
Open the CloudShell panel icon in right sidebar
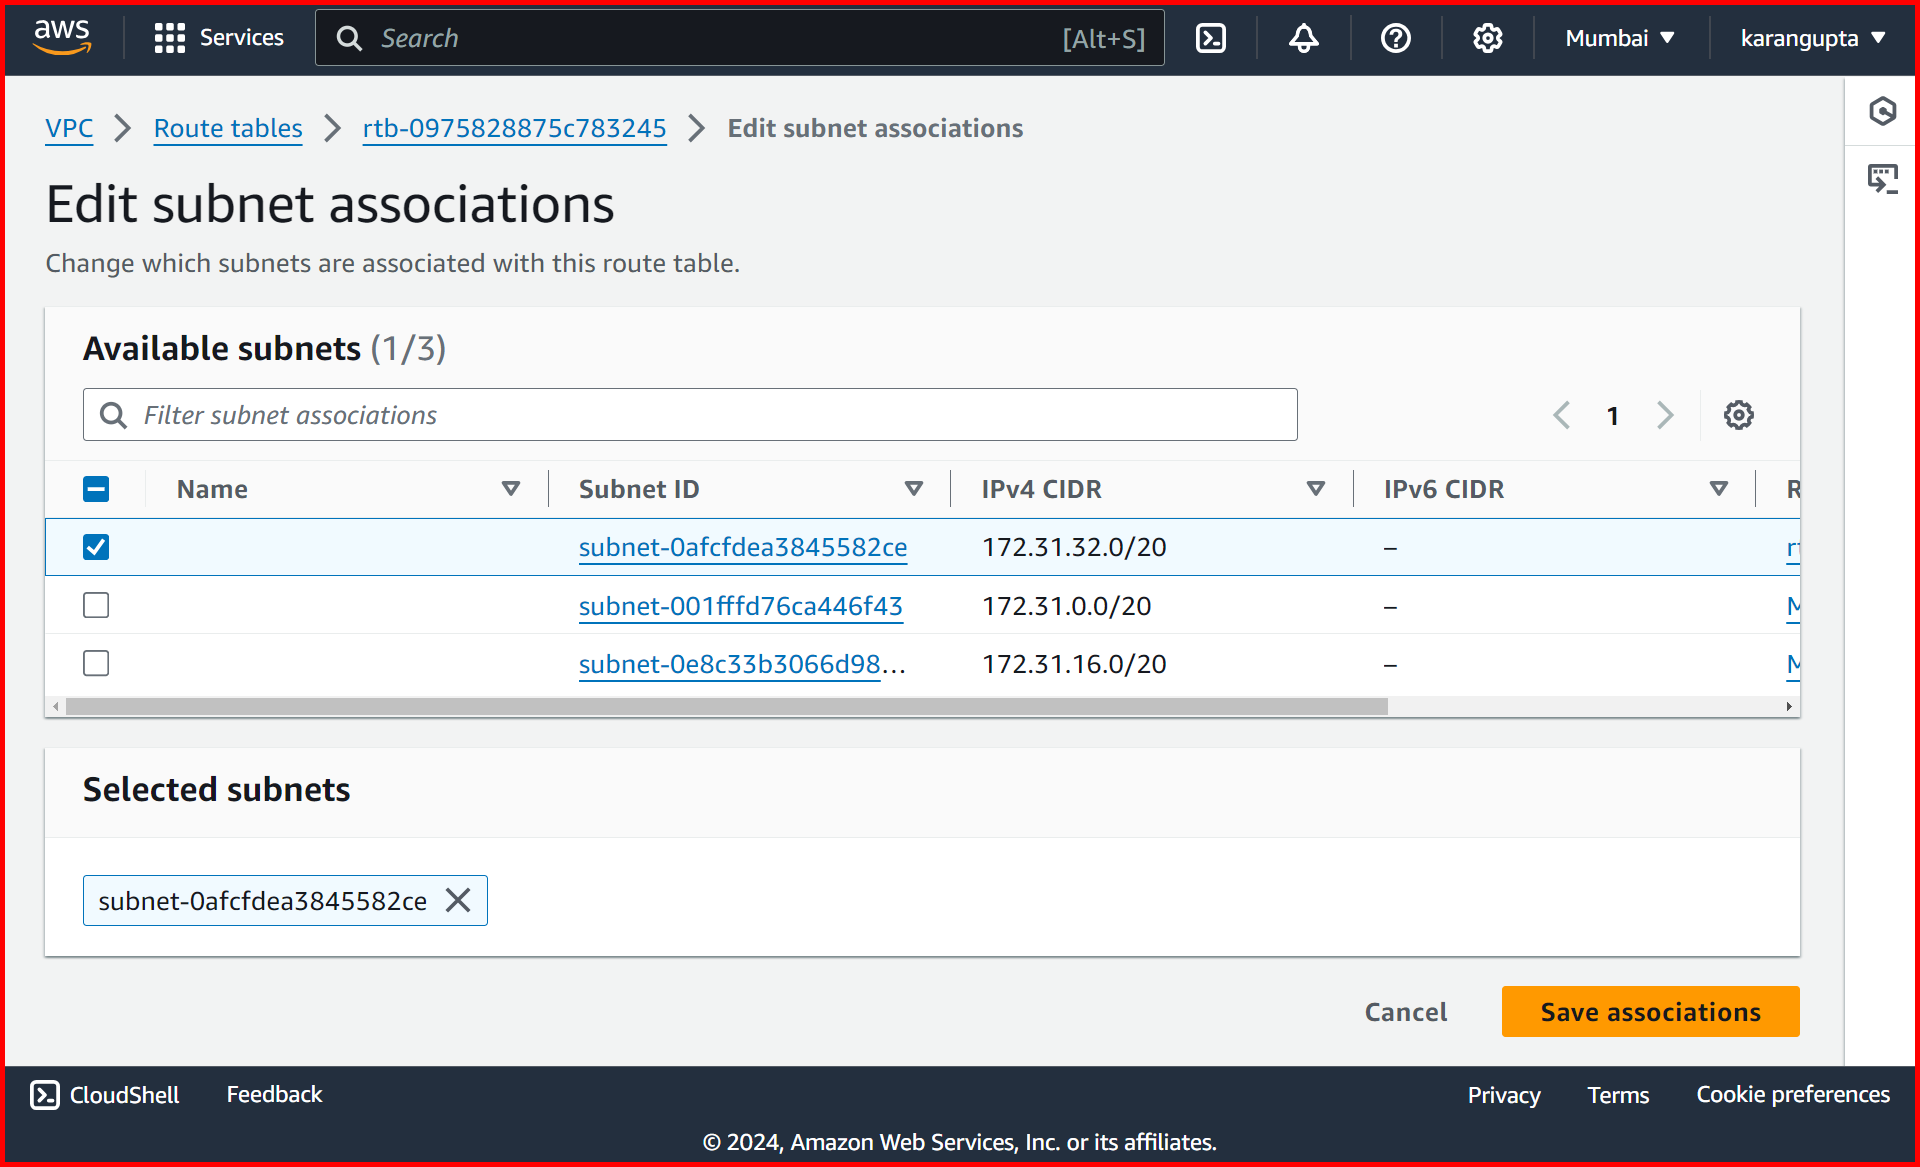pyautogui.click(x=1884, y=178)
